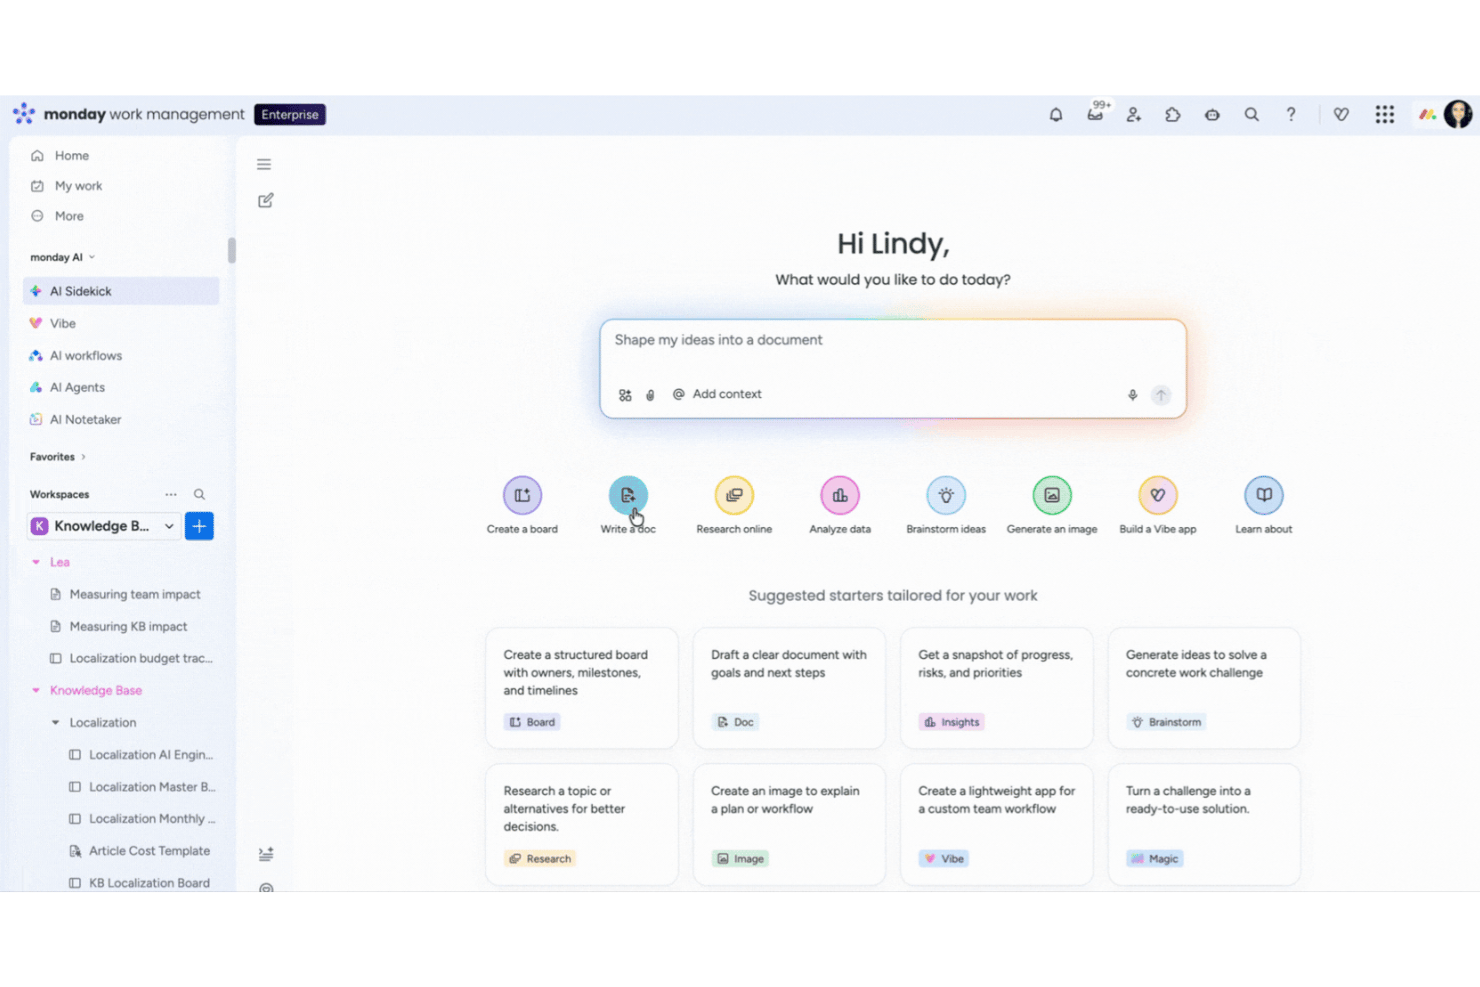Image resolution: width=1480 pixels, height=987 pixels.
Task: Open the products switcher grid icon
Action: 1384,115
